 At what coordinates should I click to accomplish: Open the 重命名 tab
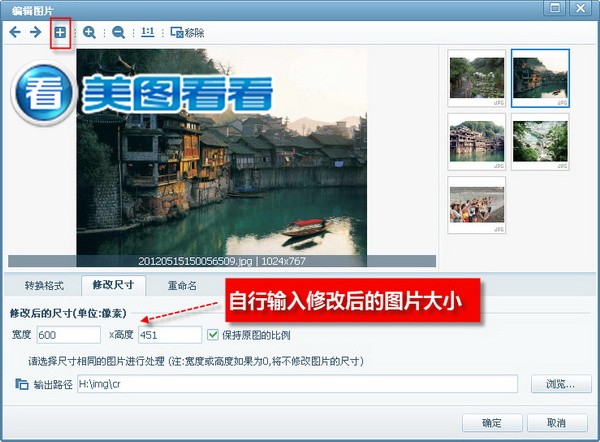pyautogui.click(x=182, y=285)
